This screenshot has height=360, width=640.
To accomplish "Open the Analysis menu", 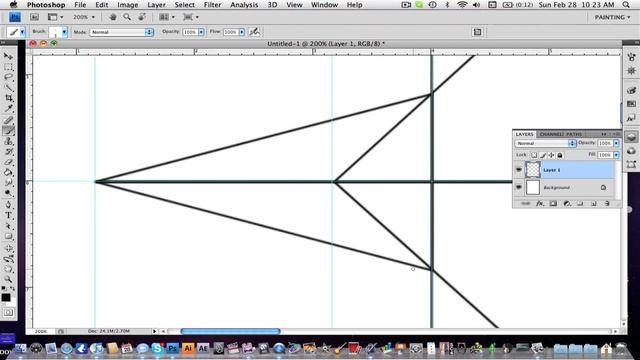I will (x=244, y=5).
